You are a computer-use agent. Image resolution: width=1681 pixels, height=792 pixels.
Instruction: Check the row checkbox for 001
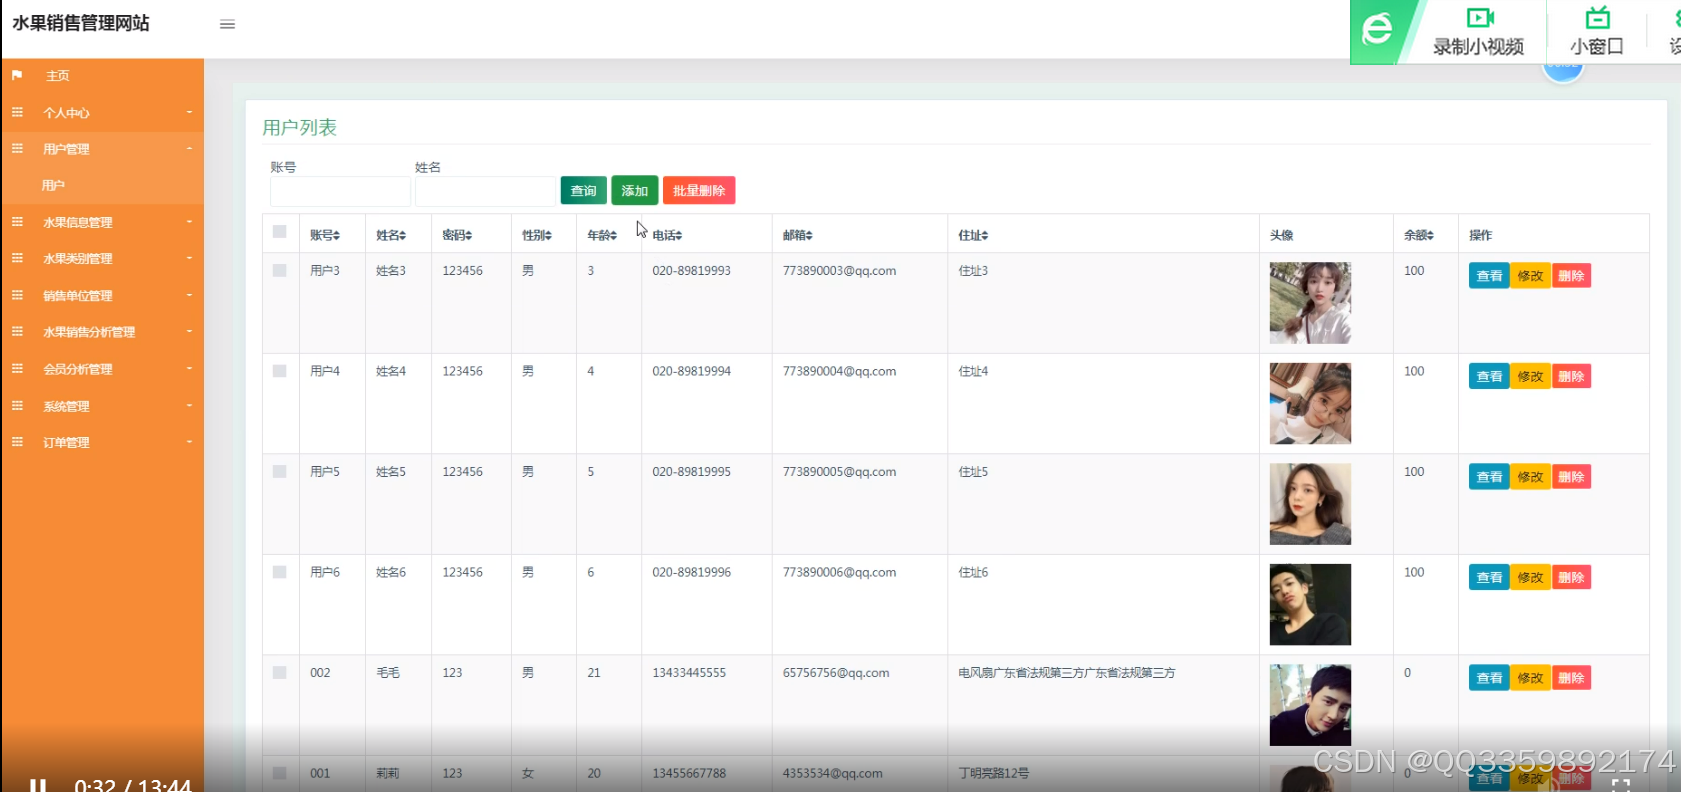point(280,773)
